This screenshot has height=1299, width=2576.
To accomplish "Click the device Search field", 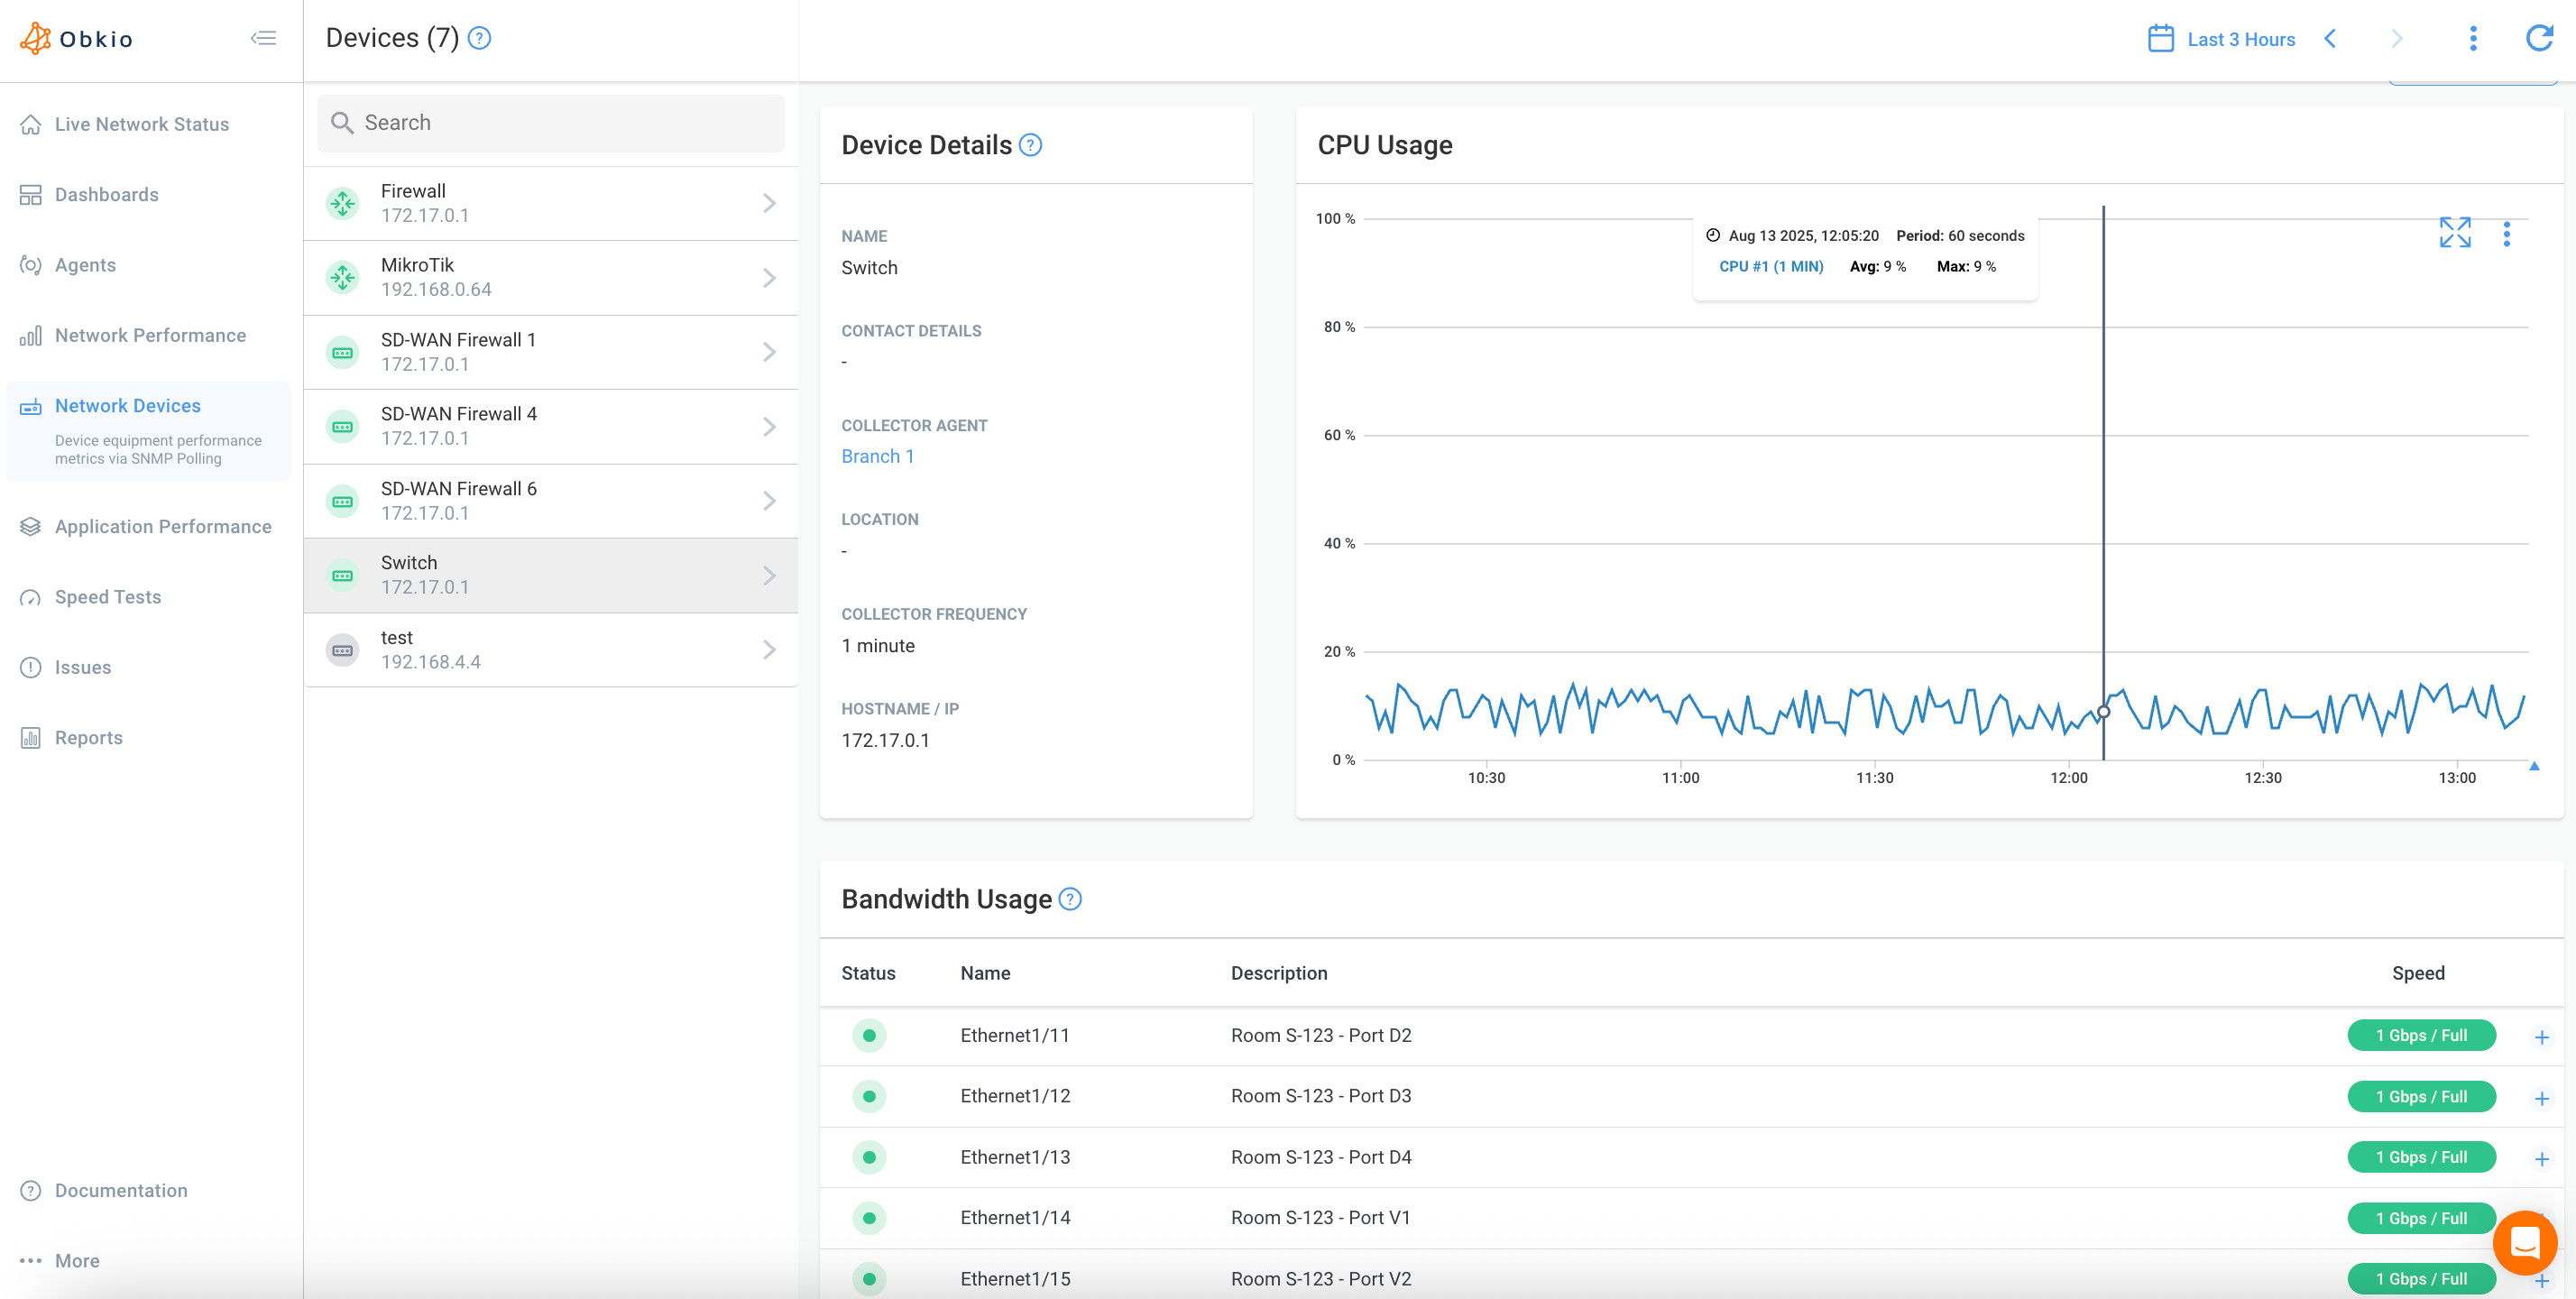I will [x=550, y=123].
